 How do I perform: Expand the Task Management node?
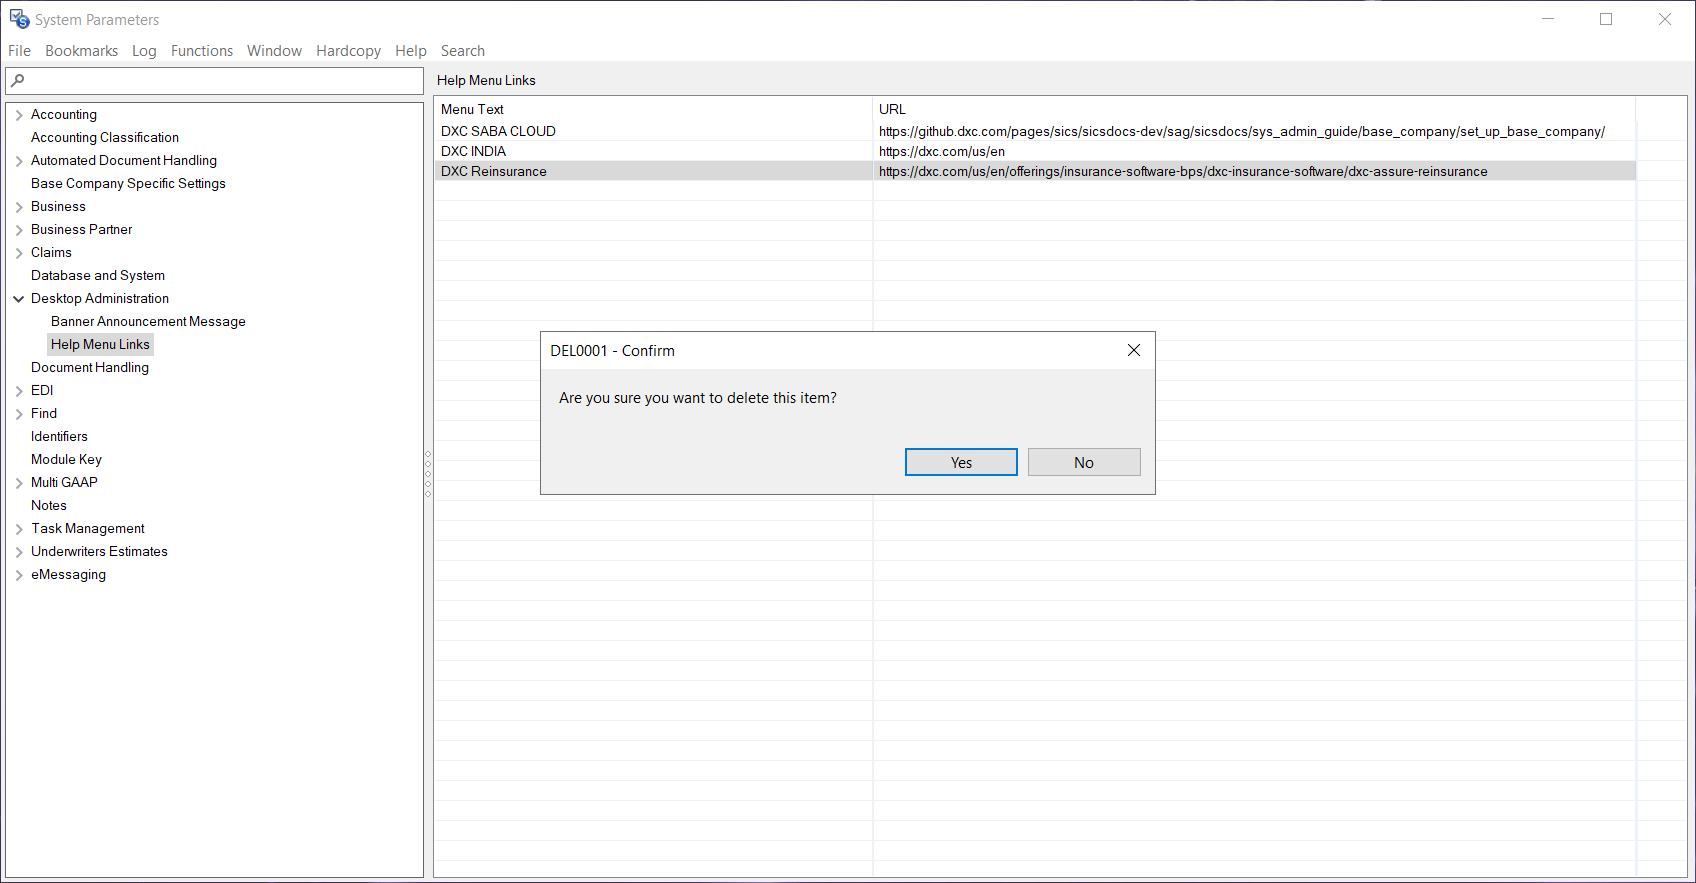[x=19, y=529]
